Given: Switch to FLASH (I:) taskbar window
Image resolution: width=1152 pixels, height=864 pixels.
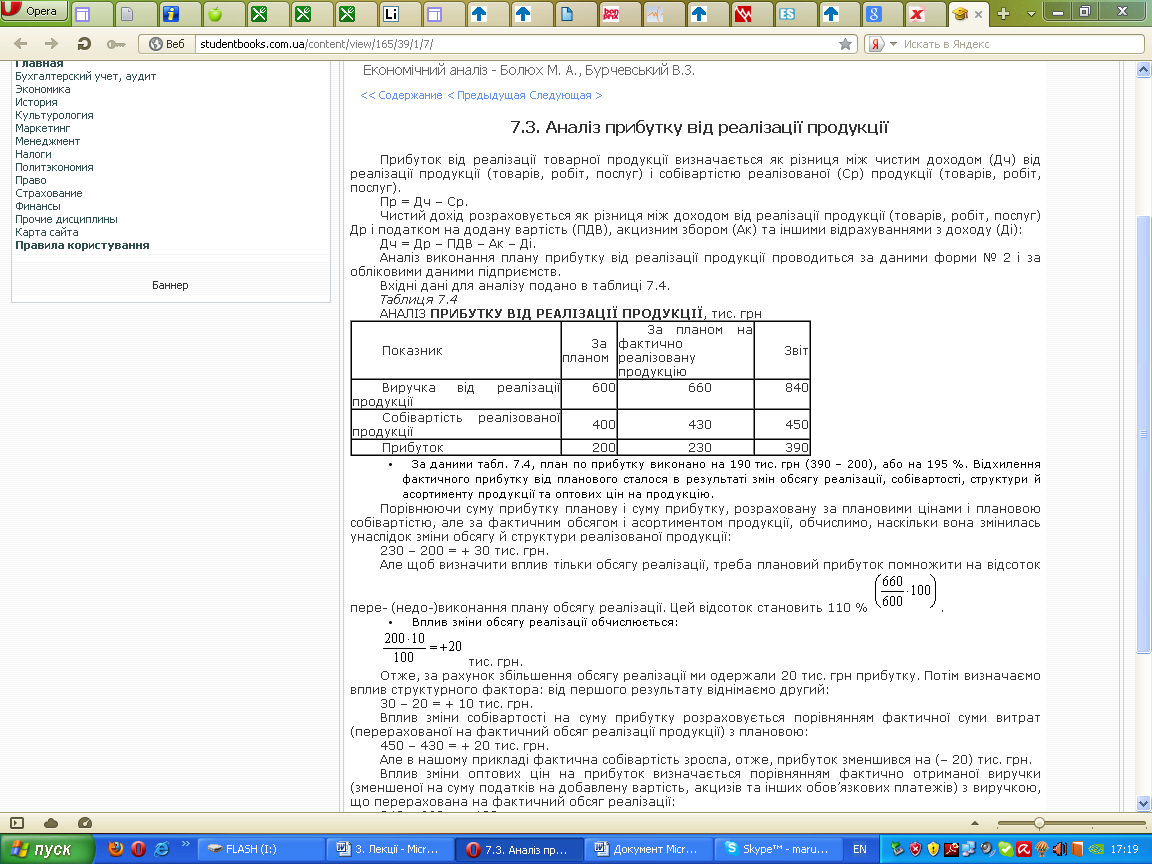Looking at the screenshot, I should [261, 849].
